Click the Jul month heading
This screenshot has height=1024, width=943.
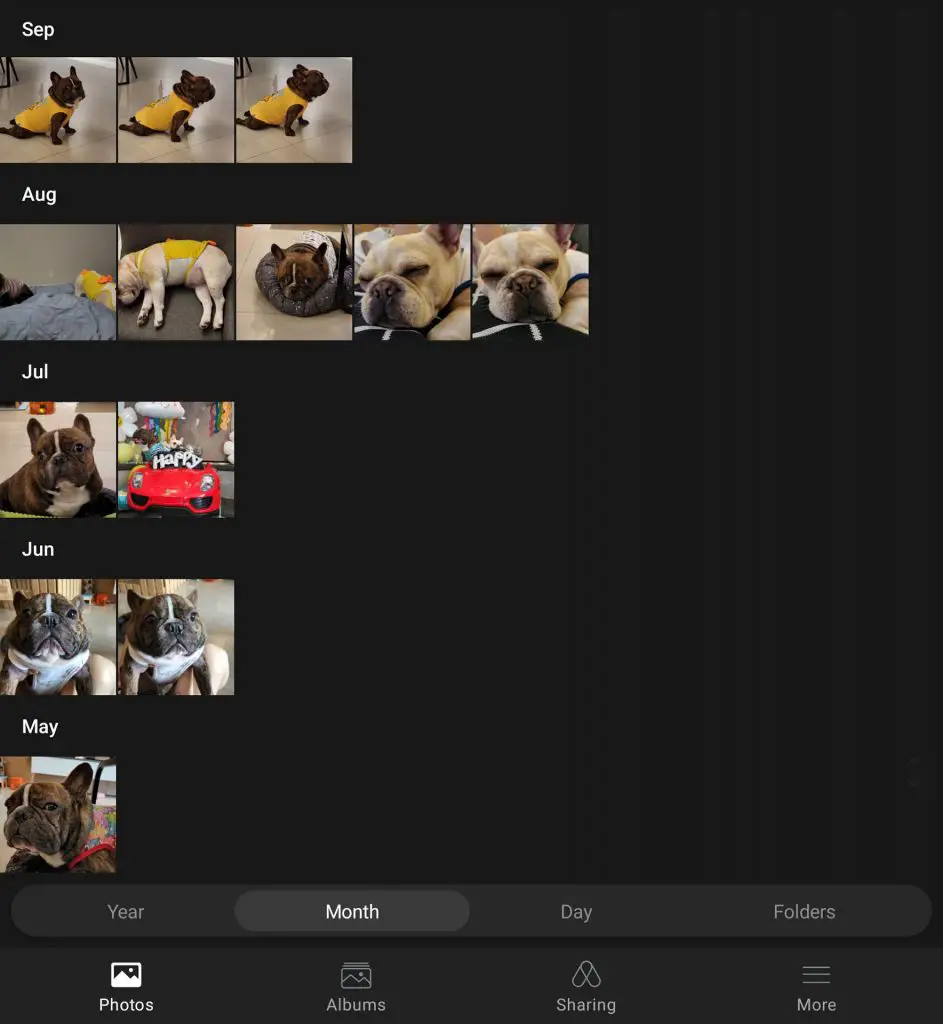point(35,372)
